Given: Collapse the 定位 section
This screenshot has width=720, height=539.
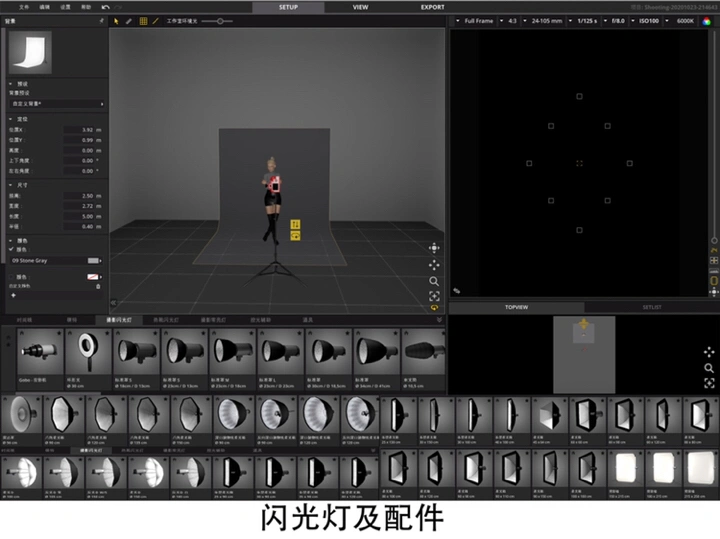Looking at the screenshot, I should (x=11, y=118).
